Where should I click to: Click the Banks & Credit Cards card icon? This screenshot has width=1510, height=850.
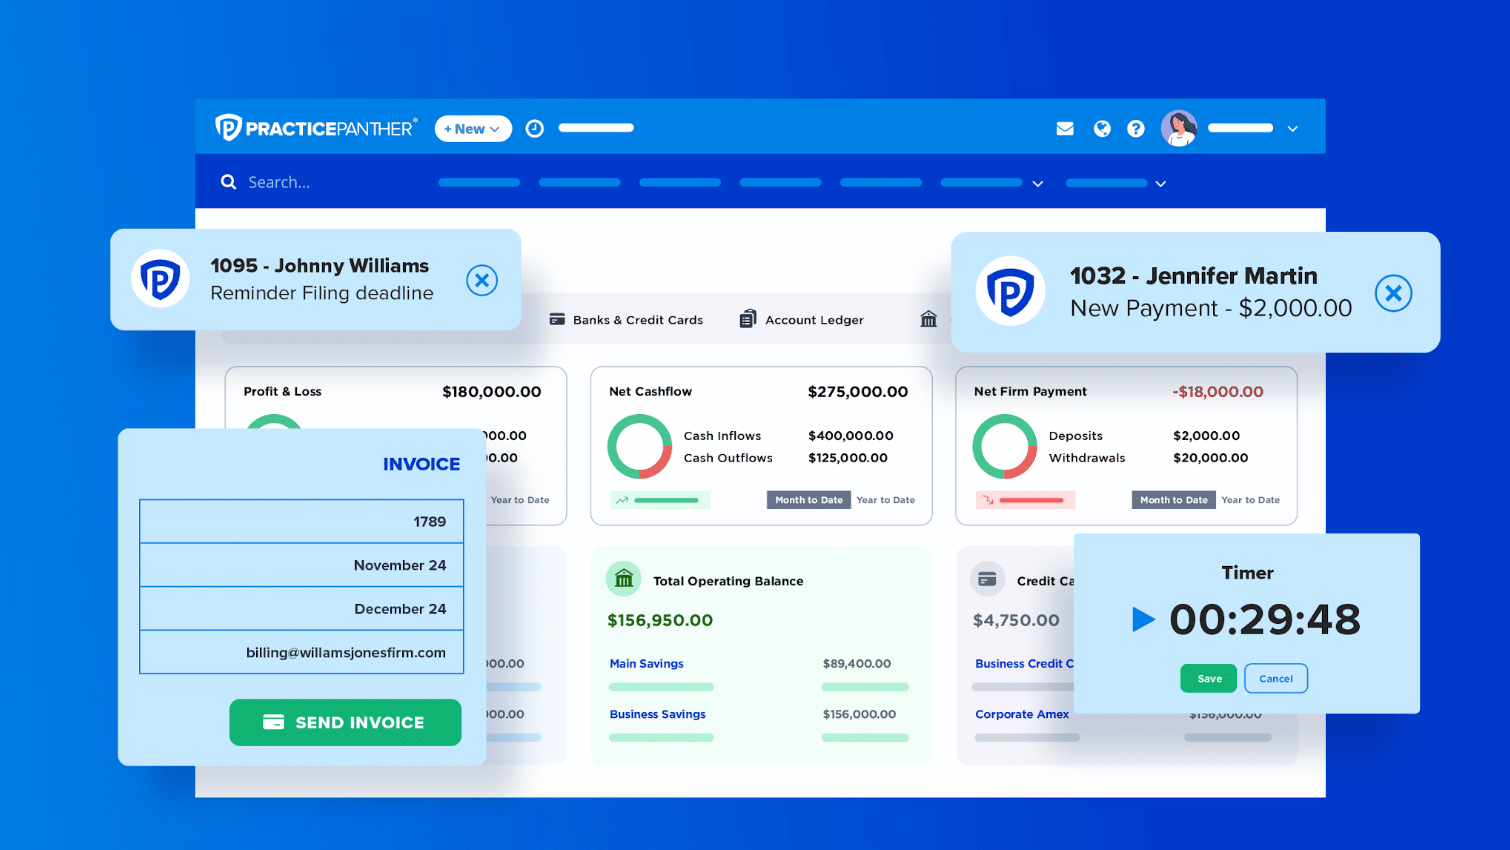[557, 320]
